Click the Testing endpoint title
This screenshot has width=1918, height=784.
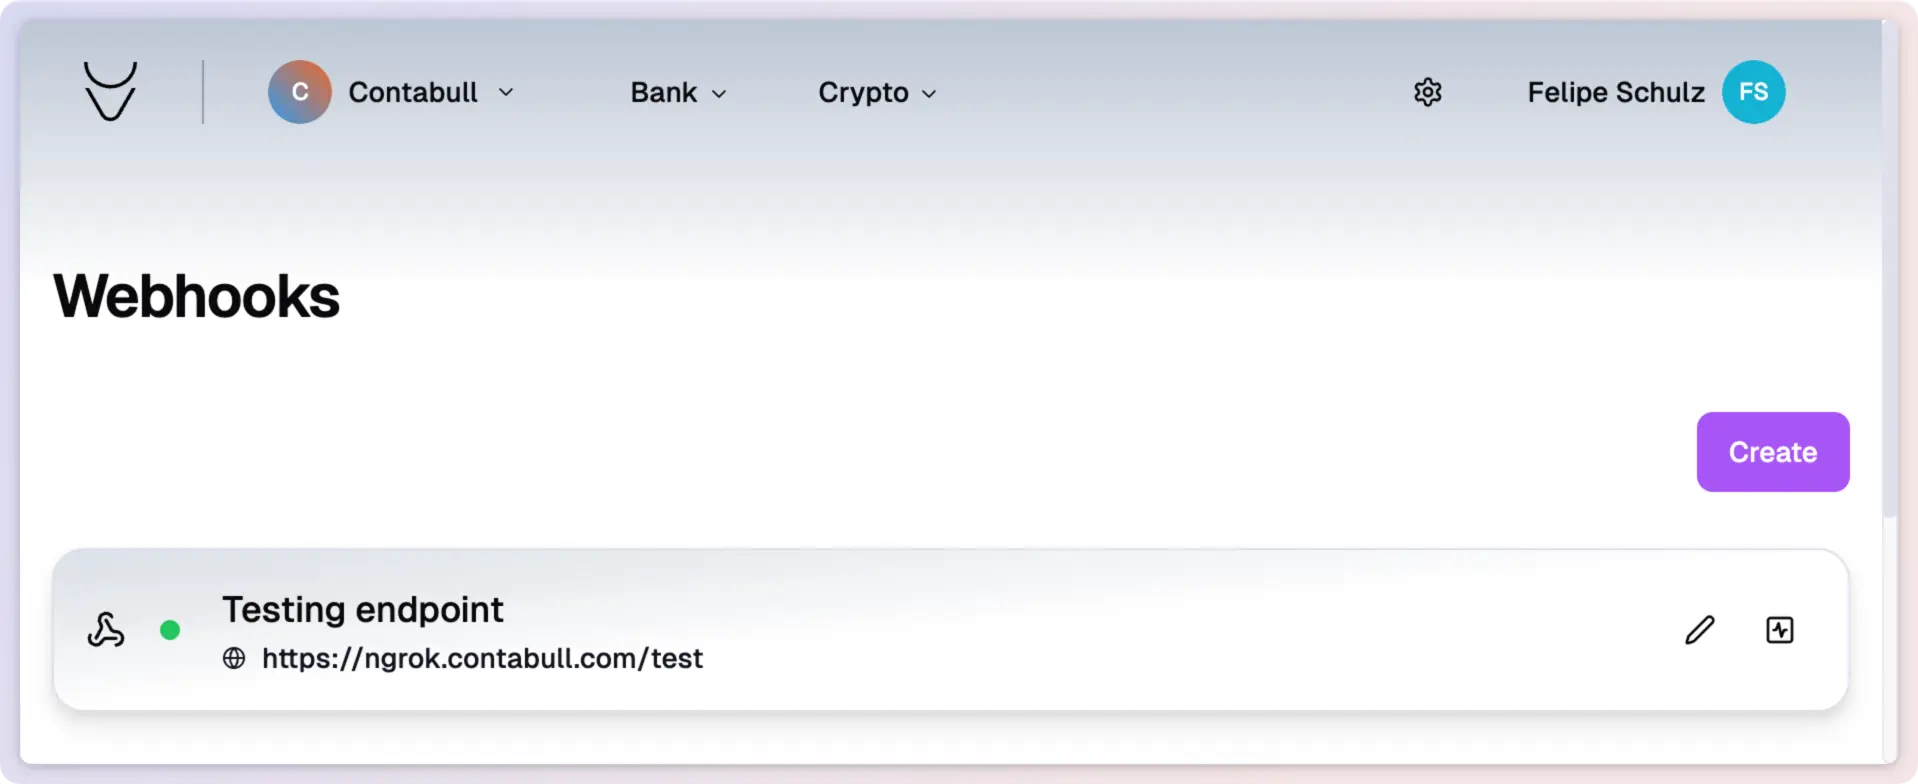(363, 609)
